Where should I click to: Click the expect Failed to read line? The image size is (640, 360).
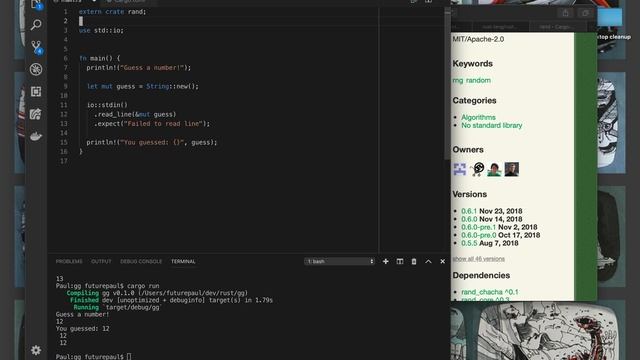point(152,124)
